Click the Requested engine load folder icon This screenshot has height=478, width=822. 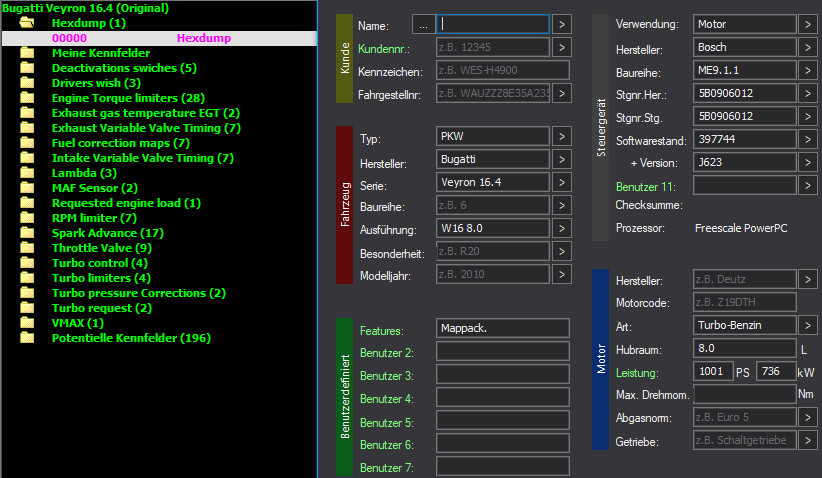click(27, 203)
